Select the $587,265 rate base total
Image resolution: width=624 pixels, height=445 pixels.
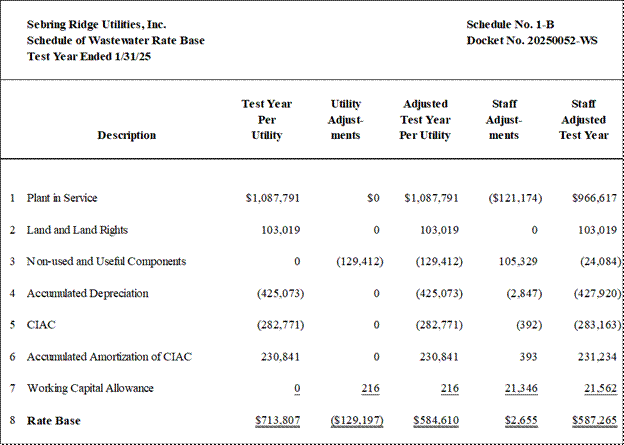click(595, 420)
